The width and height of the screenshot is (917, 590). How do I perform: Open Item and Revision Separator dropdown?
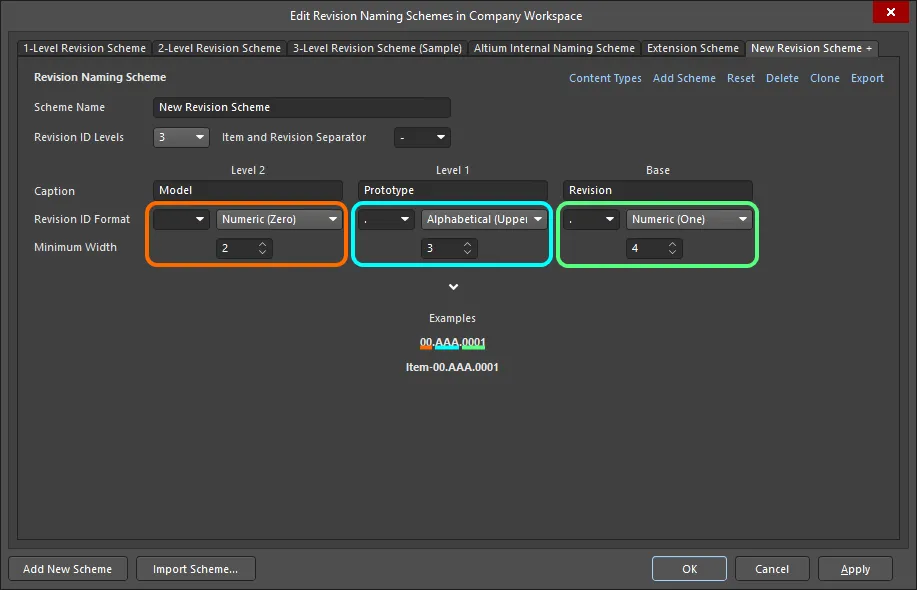click(422, 137)
